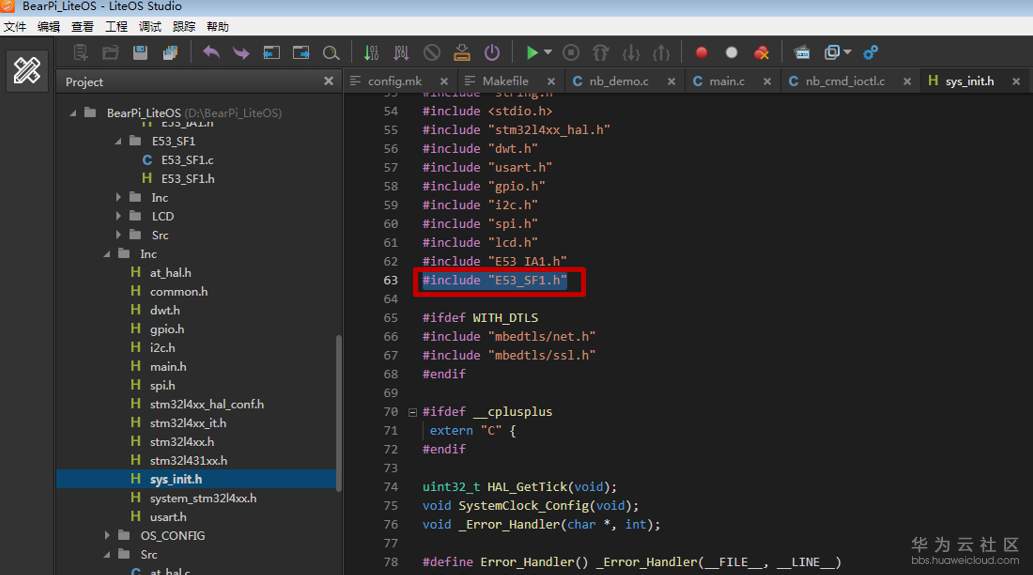Click the Search magnifier icon

(x=331, y=53)
